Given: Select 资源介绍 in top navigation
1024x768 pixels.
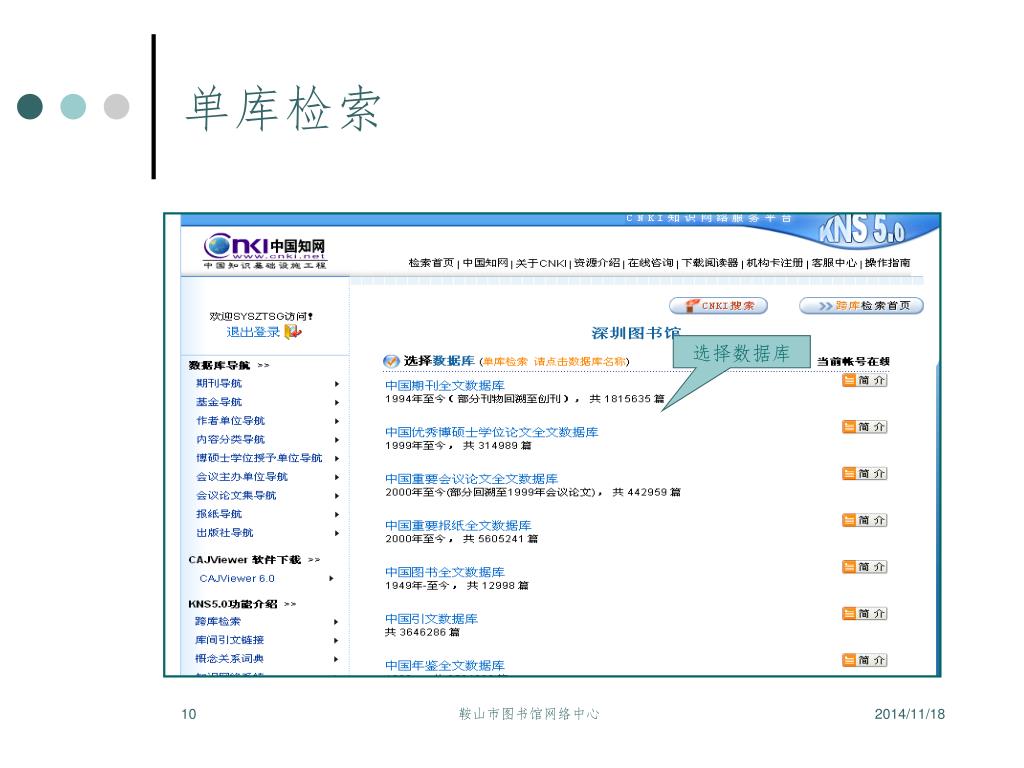Looking at the screenshot, I should 597,263.
